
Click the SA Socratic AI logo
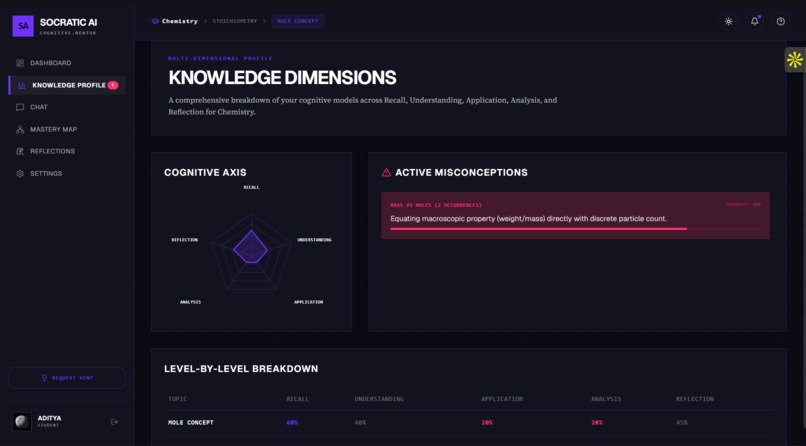coord(23,26)
